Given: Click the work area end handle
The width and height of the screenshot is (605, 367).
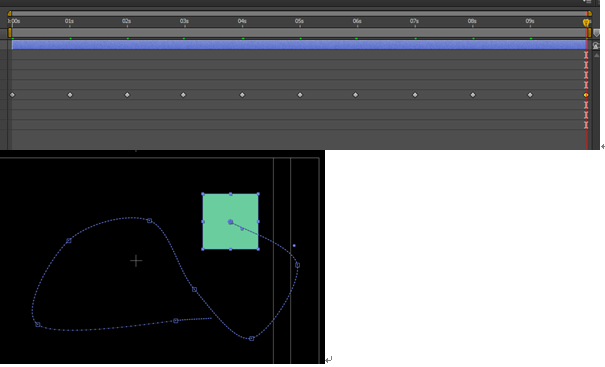Looking at the screenshot, I should tap(590, 32).
